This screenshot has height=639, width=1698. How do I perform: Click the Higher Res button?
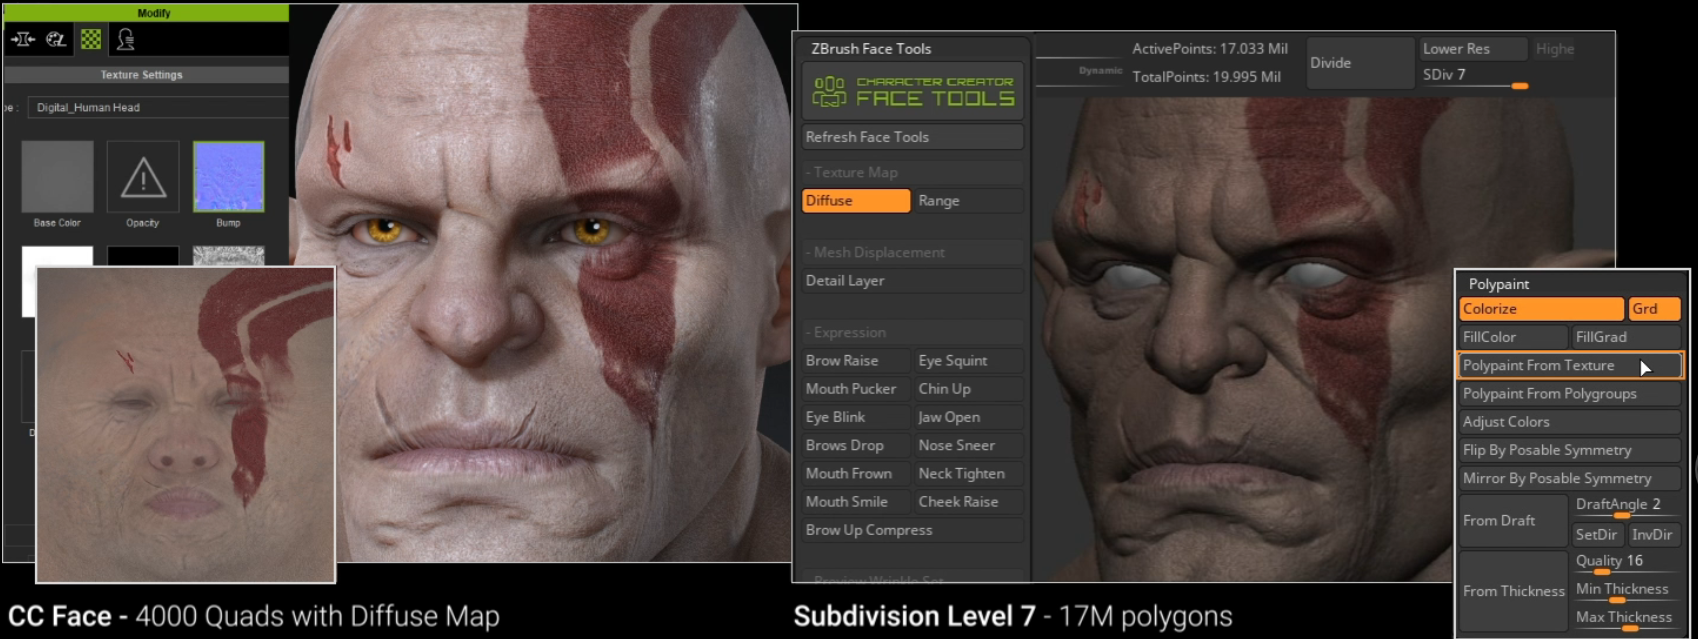[x=1555, y=49]
